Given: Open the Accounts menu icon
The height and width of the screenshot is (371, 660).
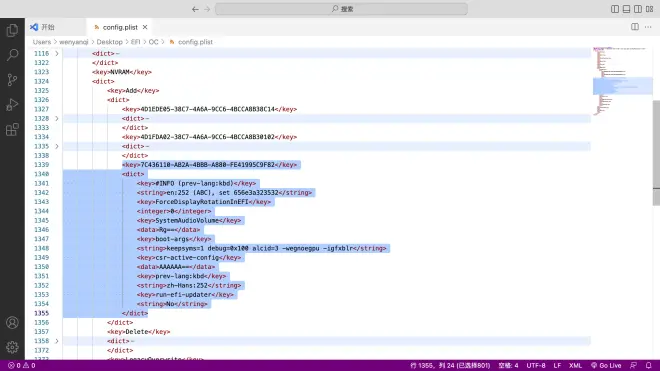Looking at the screenshot, I should [12, 323].
